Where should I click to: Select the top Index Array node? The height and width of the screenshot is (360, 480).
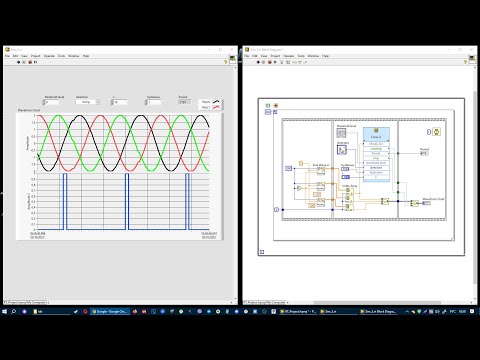[x=349, y=191]
